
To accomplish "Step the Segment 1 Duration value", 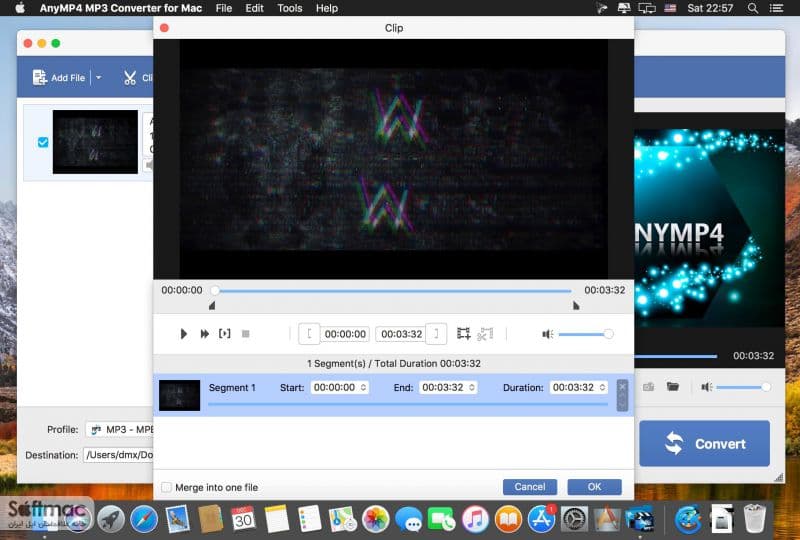I will point(603,388).
